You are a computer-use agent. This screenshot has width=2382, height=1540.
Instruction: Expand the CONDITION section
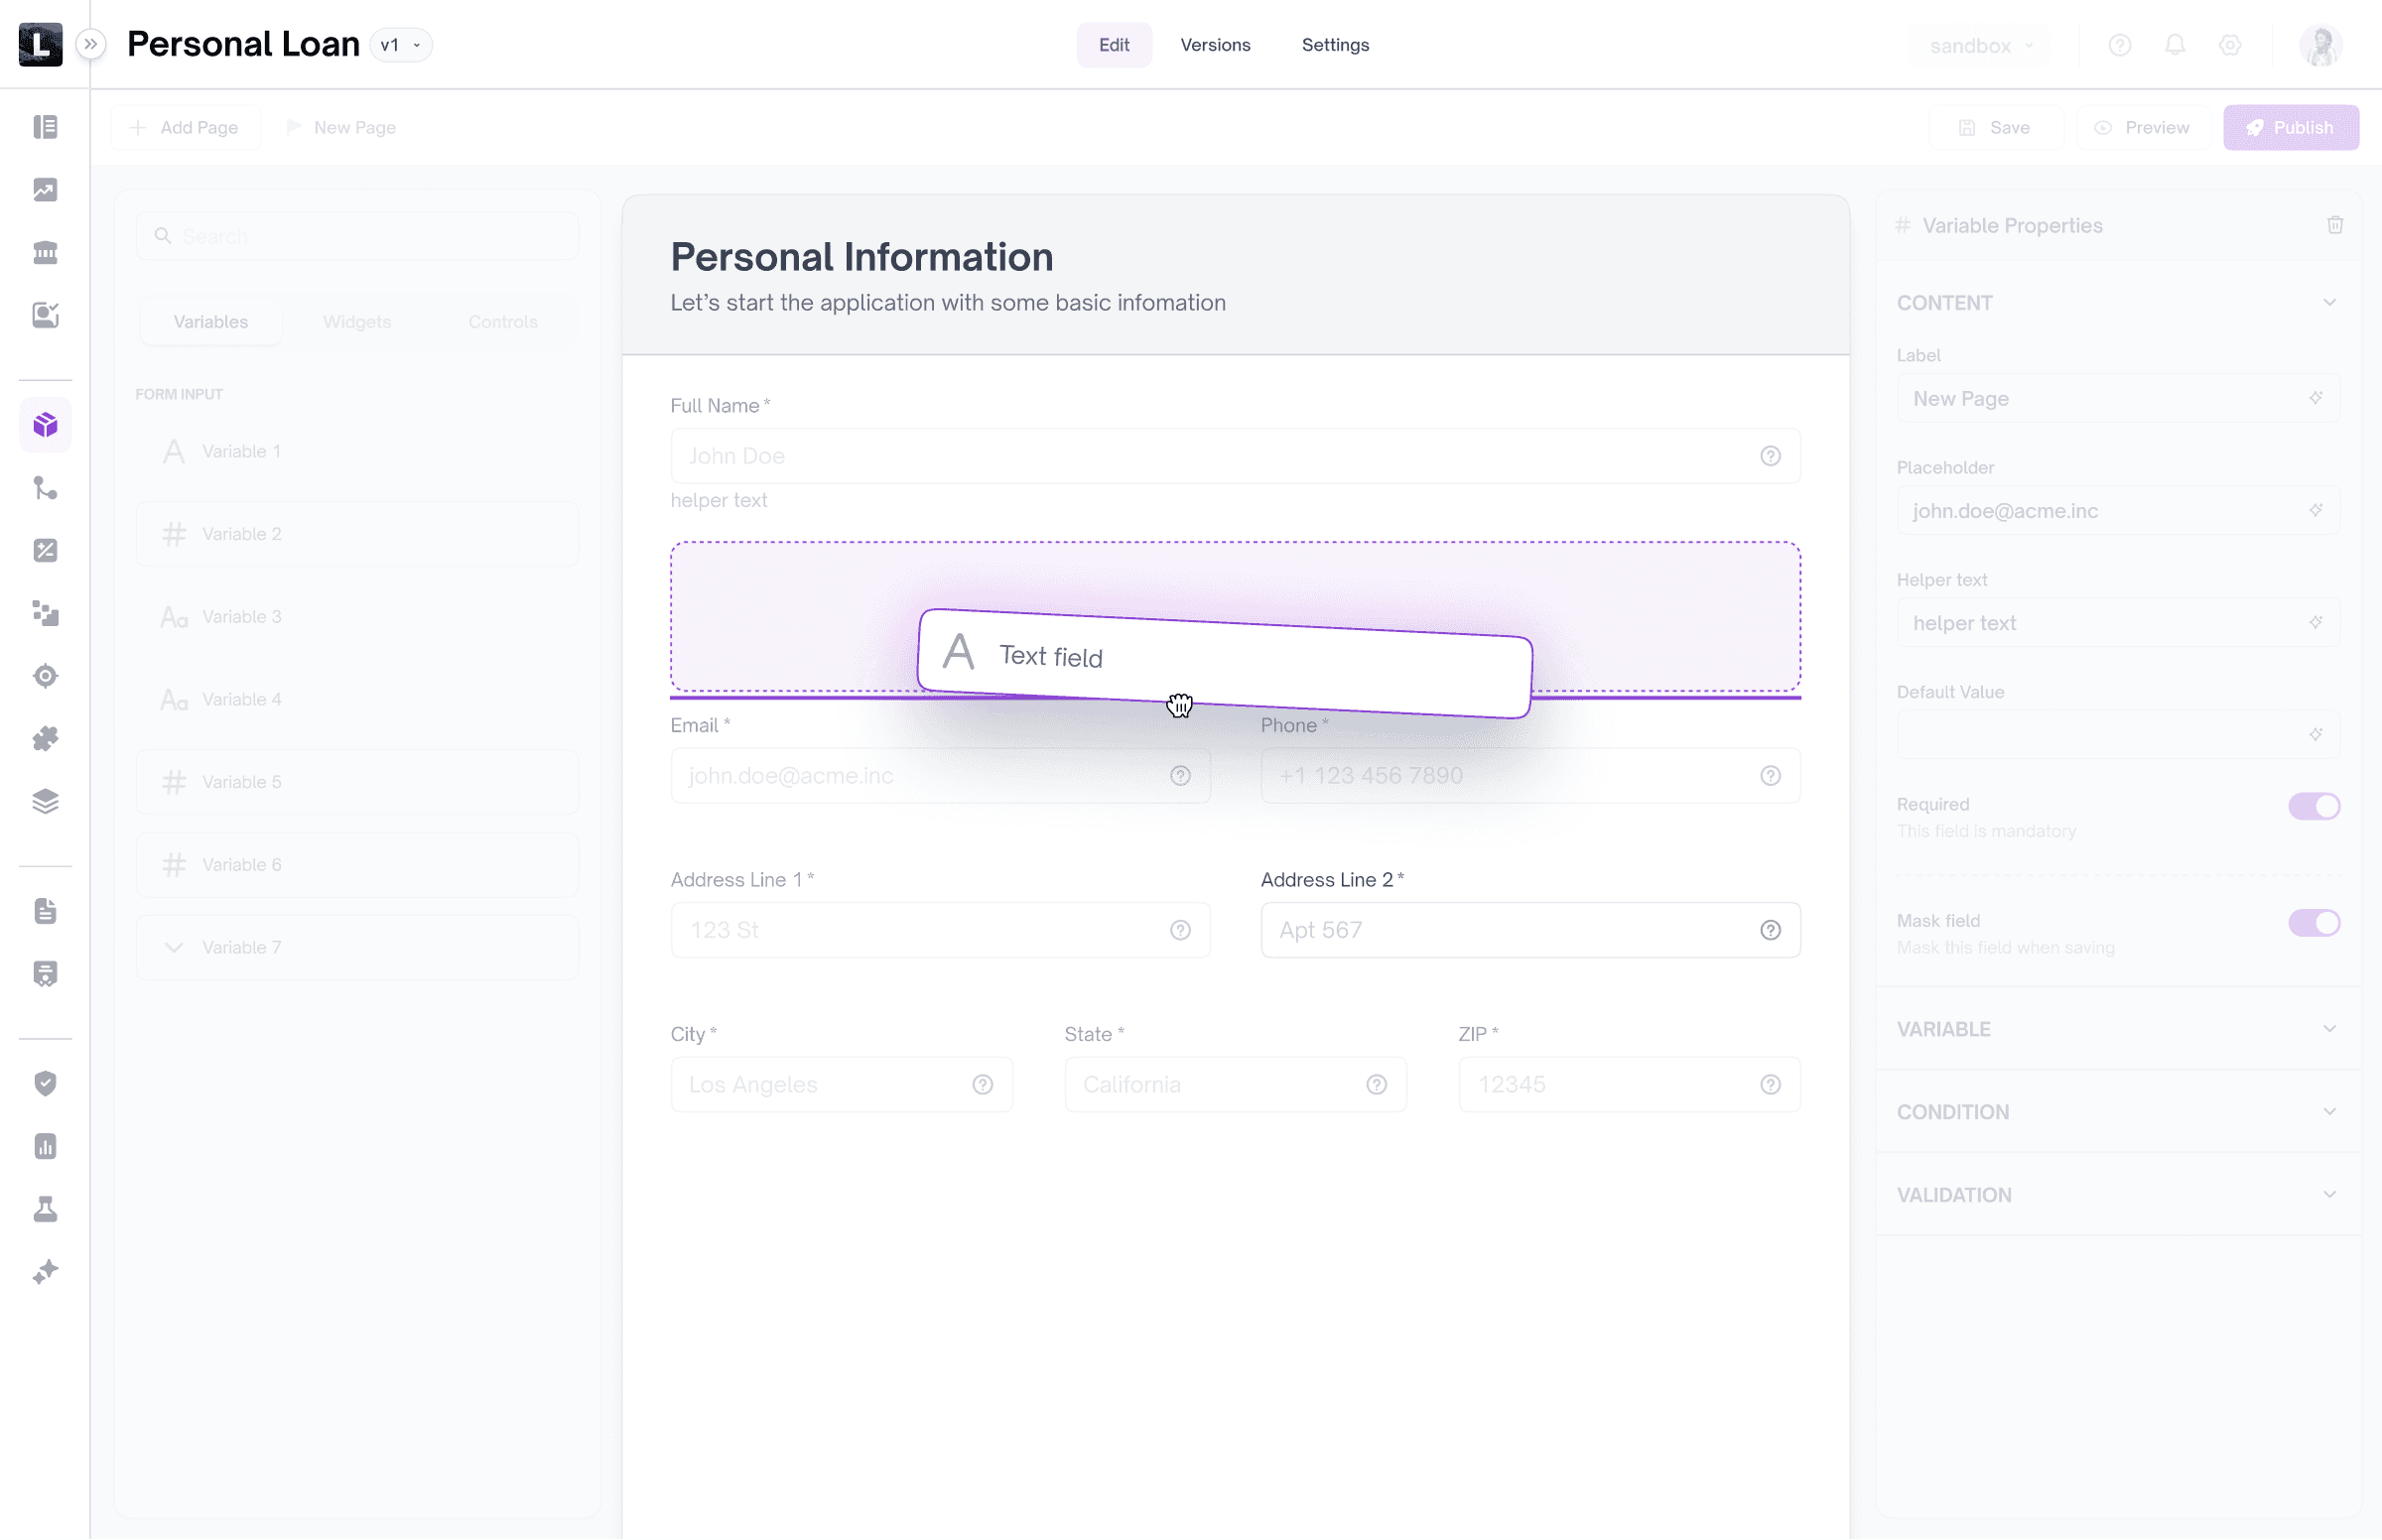pos(2117,1111)
